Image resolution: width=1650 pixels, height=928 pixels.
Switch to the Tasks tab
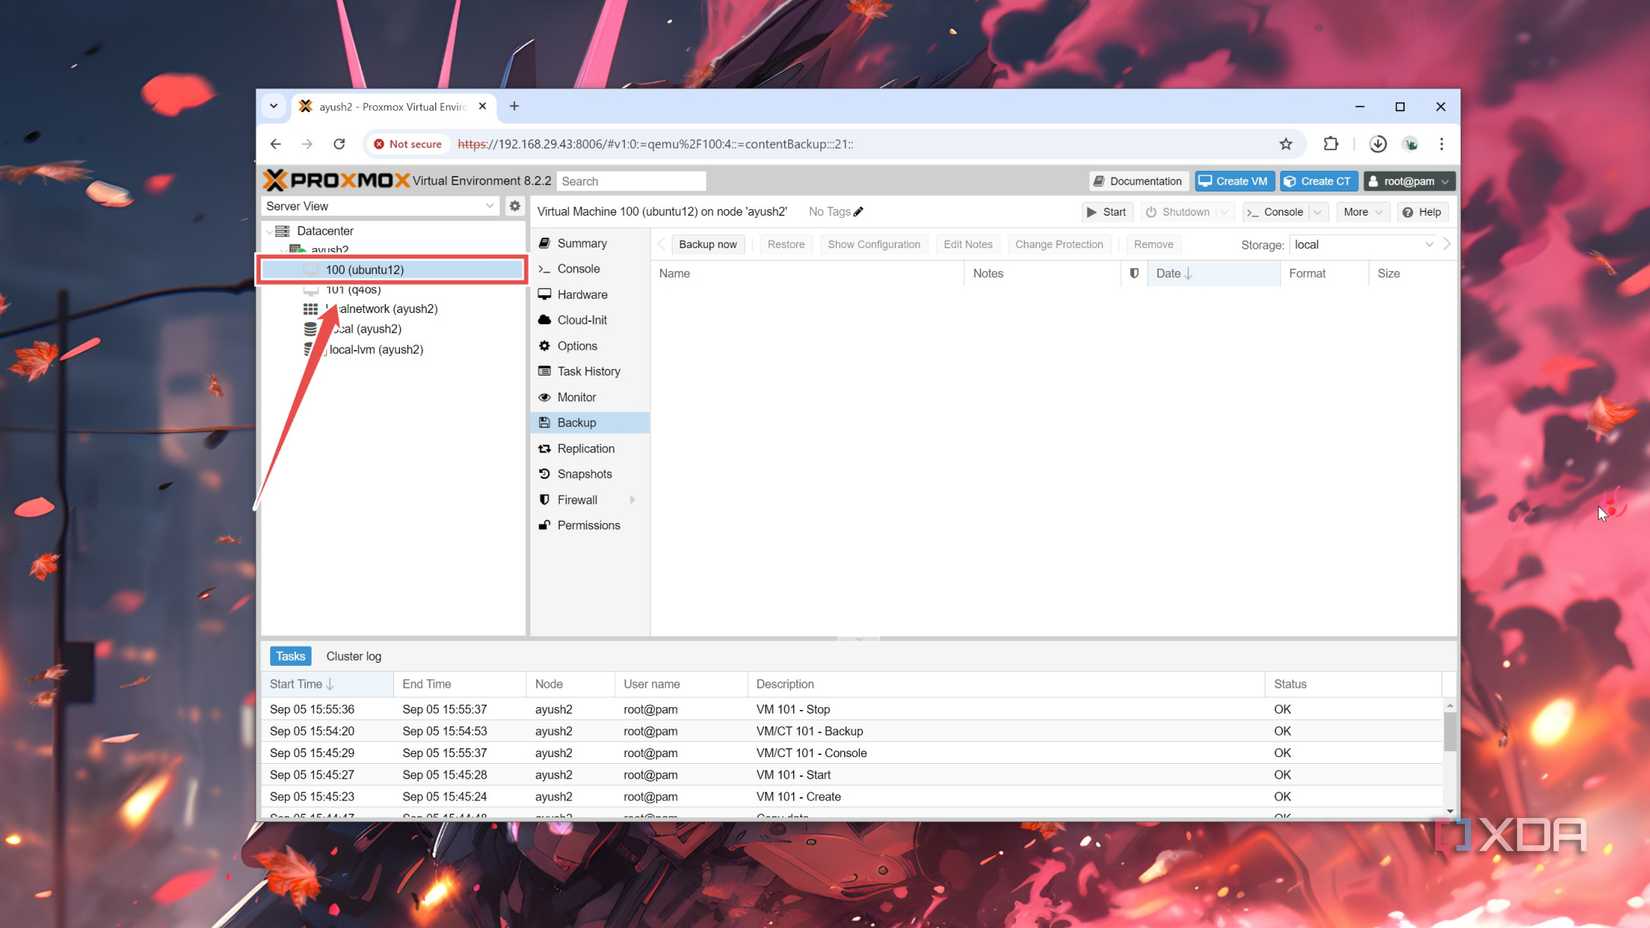pyautogui.click(x=290, y=656)
